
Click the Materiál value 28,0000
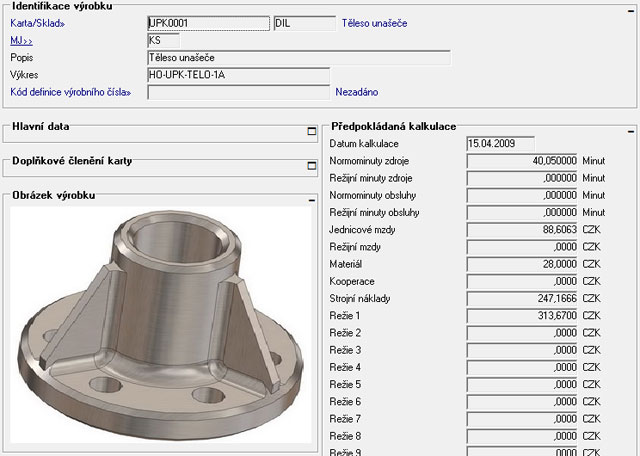point(522,264)
